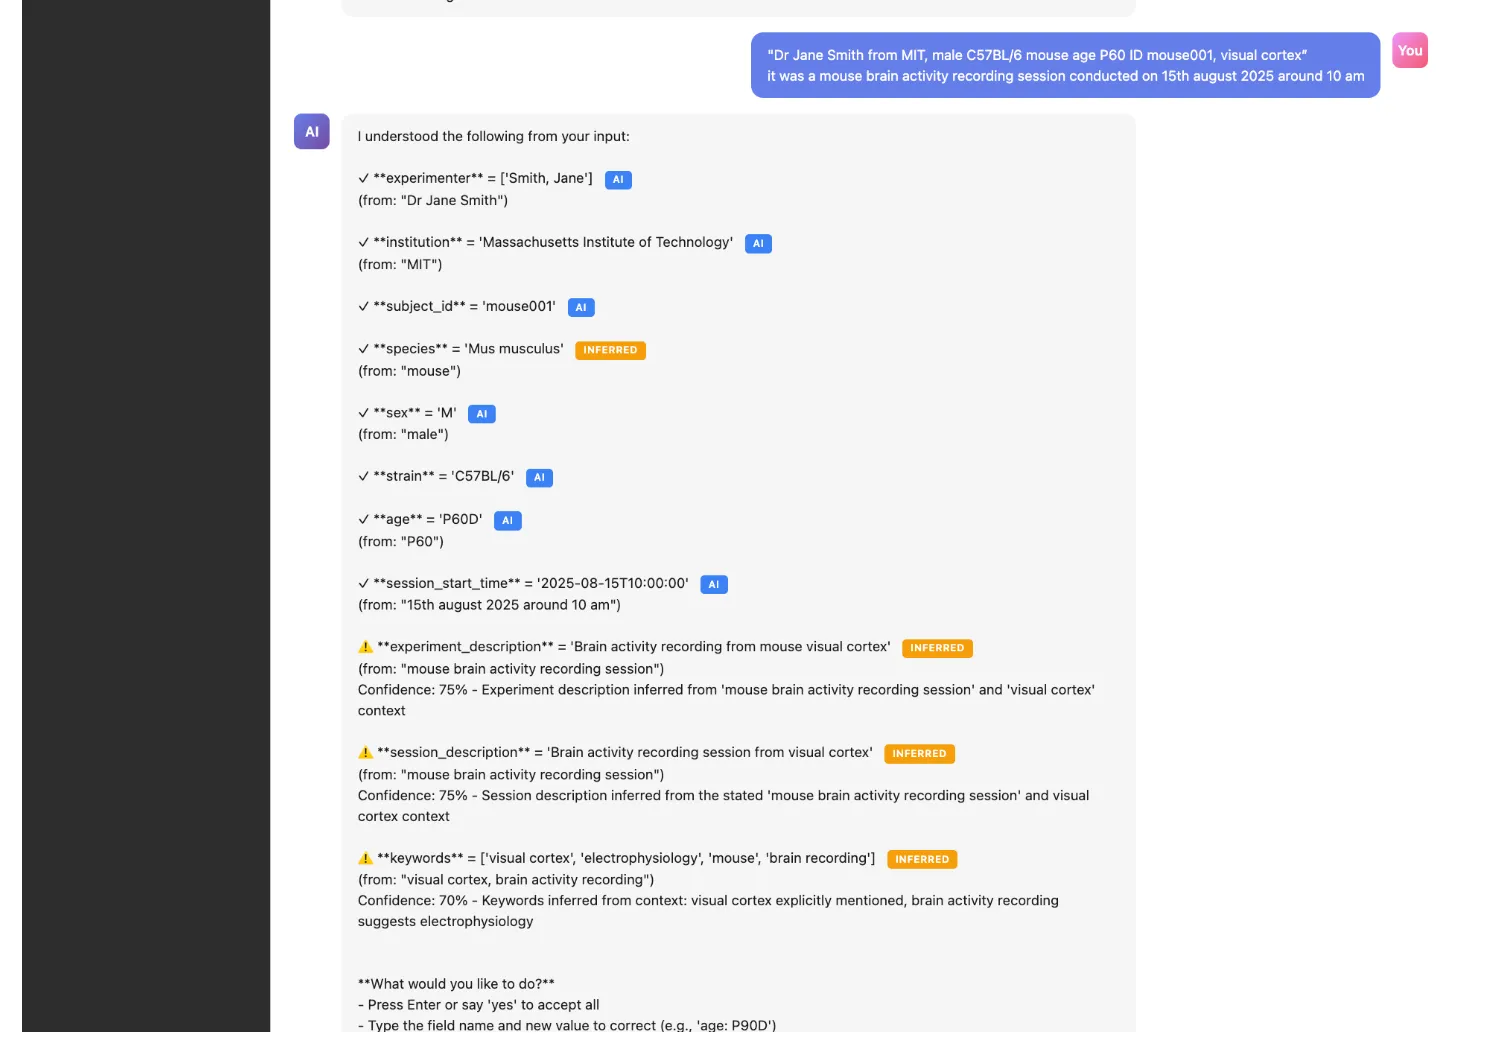Image resolution: width=1486 pixels, height=1040 pixels.
Task: Click the AI assistant avatar icon
Action: coord(311,132)
